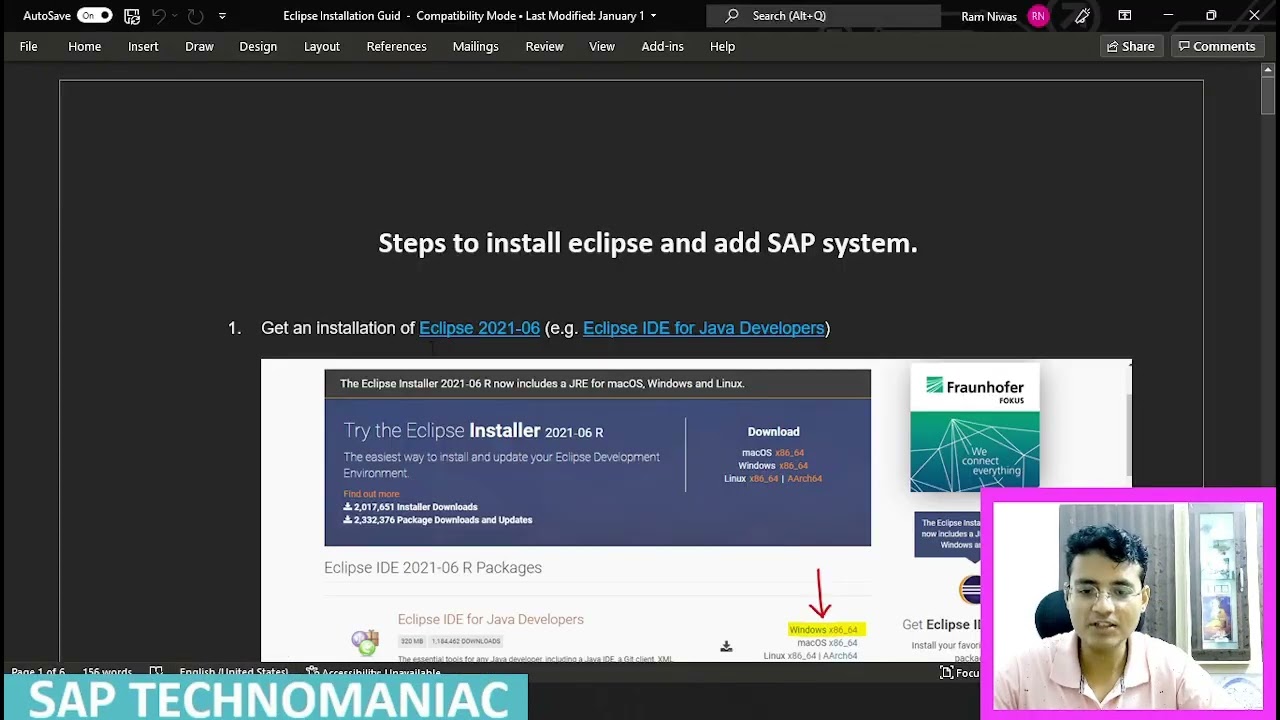Viewport: 1280px width, 720px height.
Task: Click the Search (Alt+Q) box
Action: pyautogui.click(x=822, y=15)
